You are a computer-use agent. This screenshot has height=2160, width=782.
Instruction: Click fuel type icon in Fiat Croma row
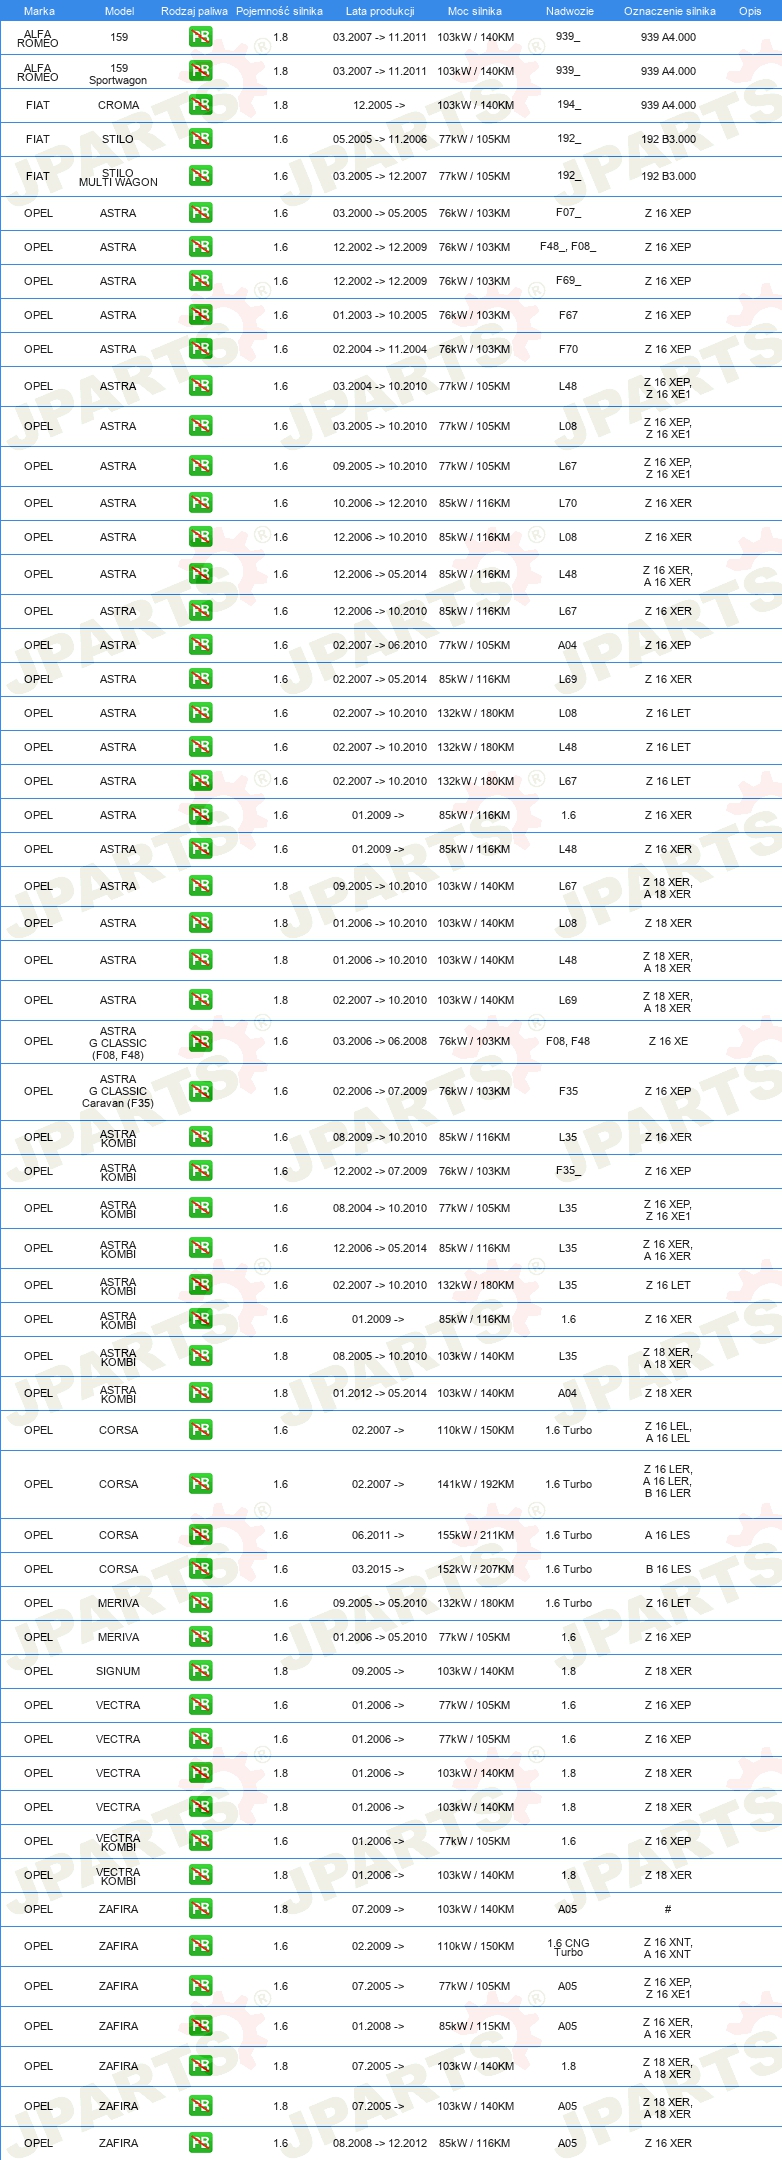tap(200, 105)
